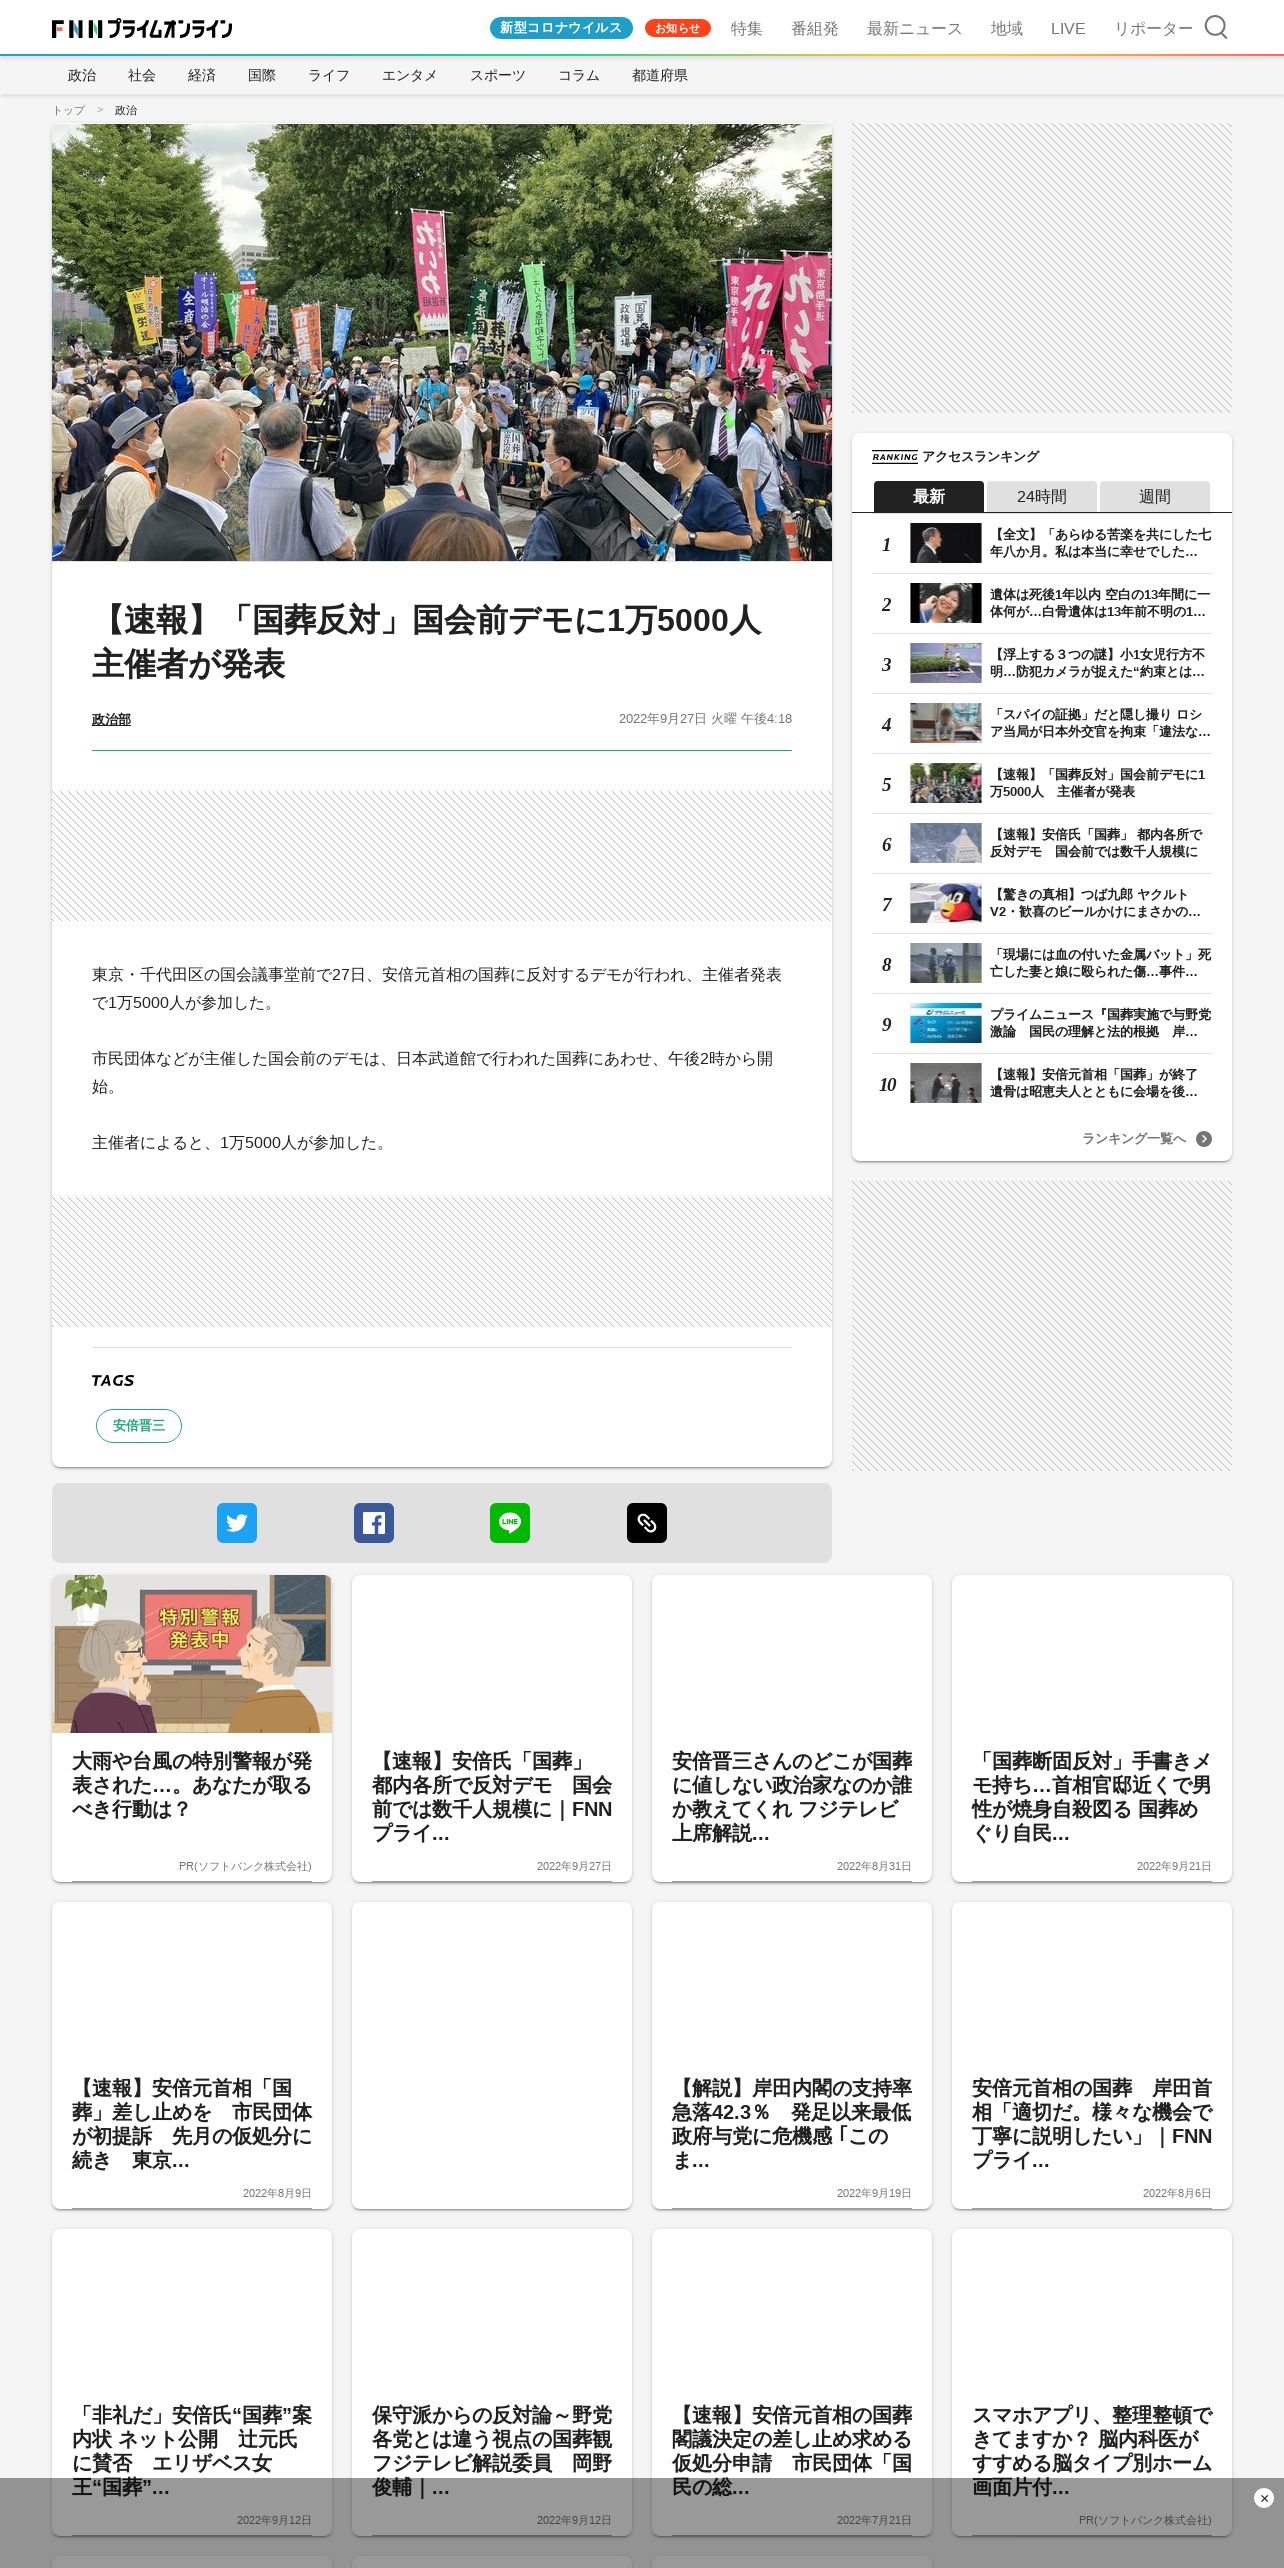Select the 都道府県 category
The image size is (1284, 2568).
click(x=660, y=75)
